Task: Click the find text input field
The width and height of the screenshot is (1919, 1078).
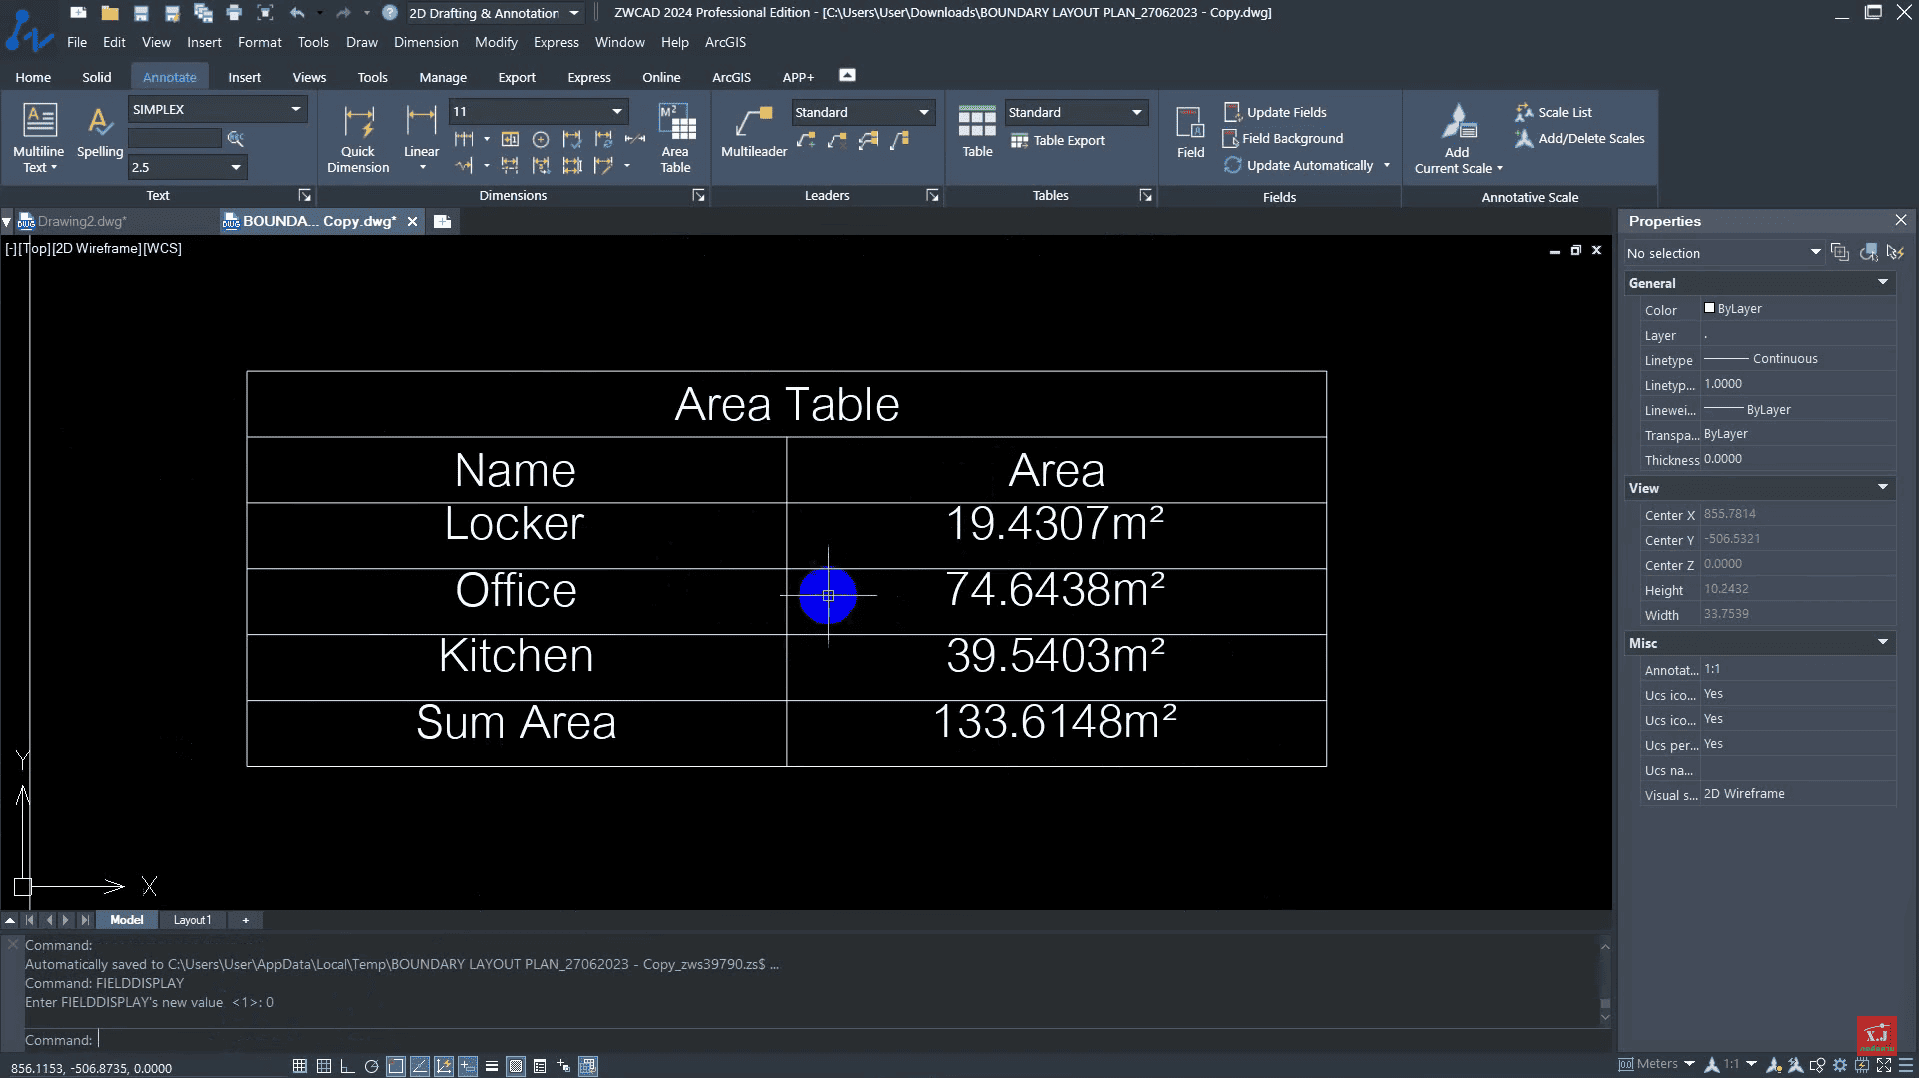Action: [x=175, y=138]
